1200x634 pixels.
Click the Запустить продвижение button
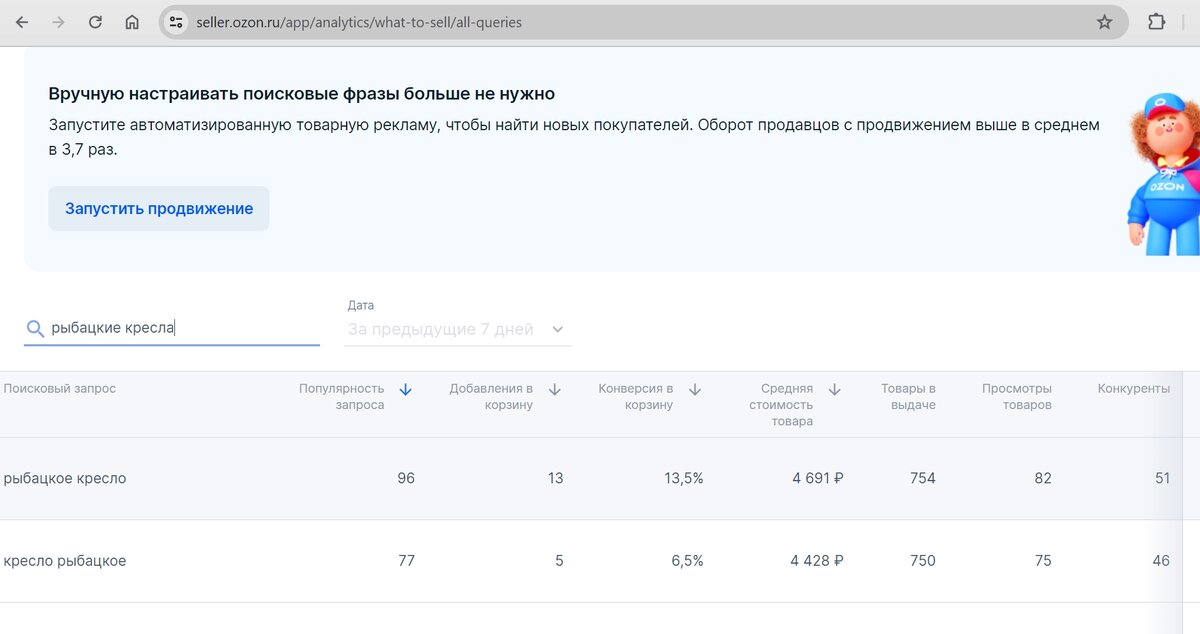159,209
